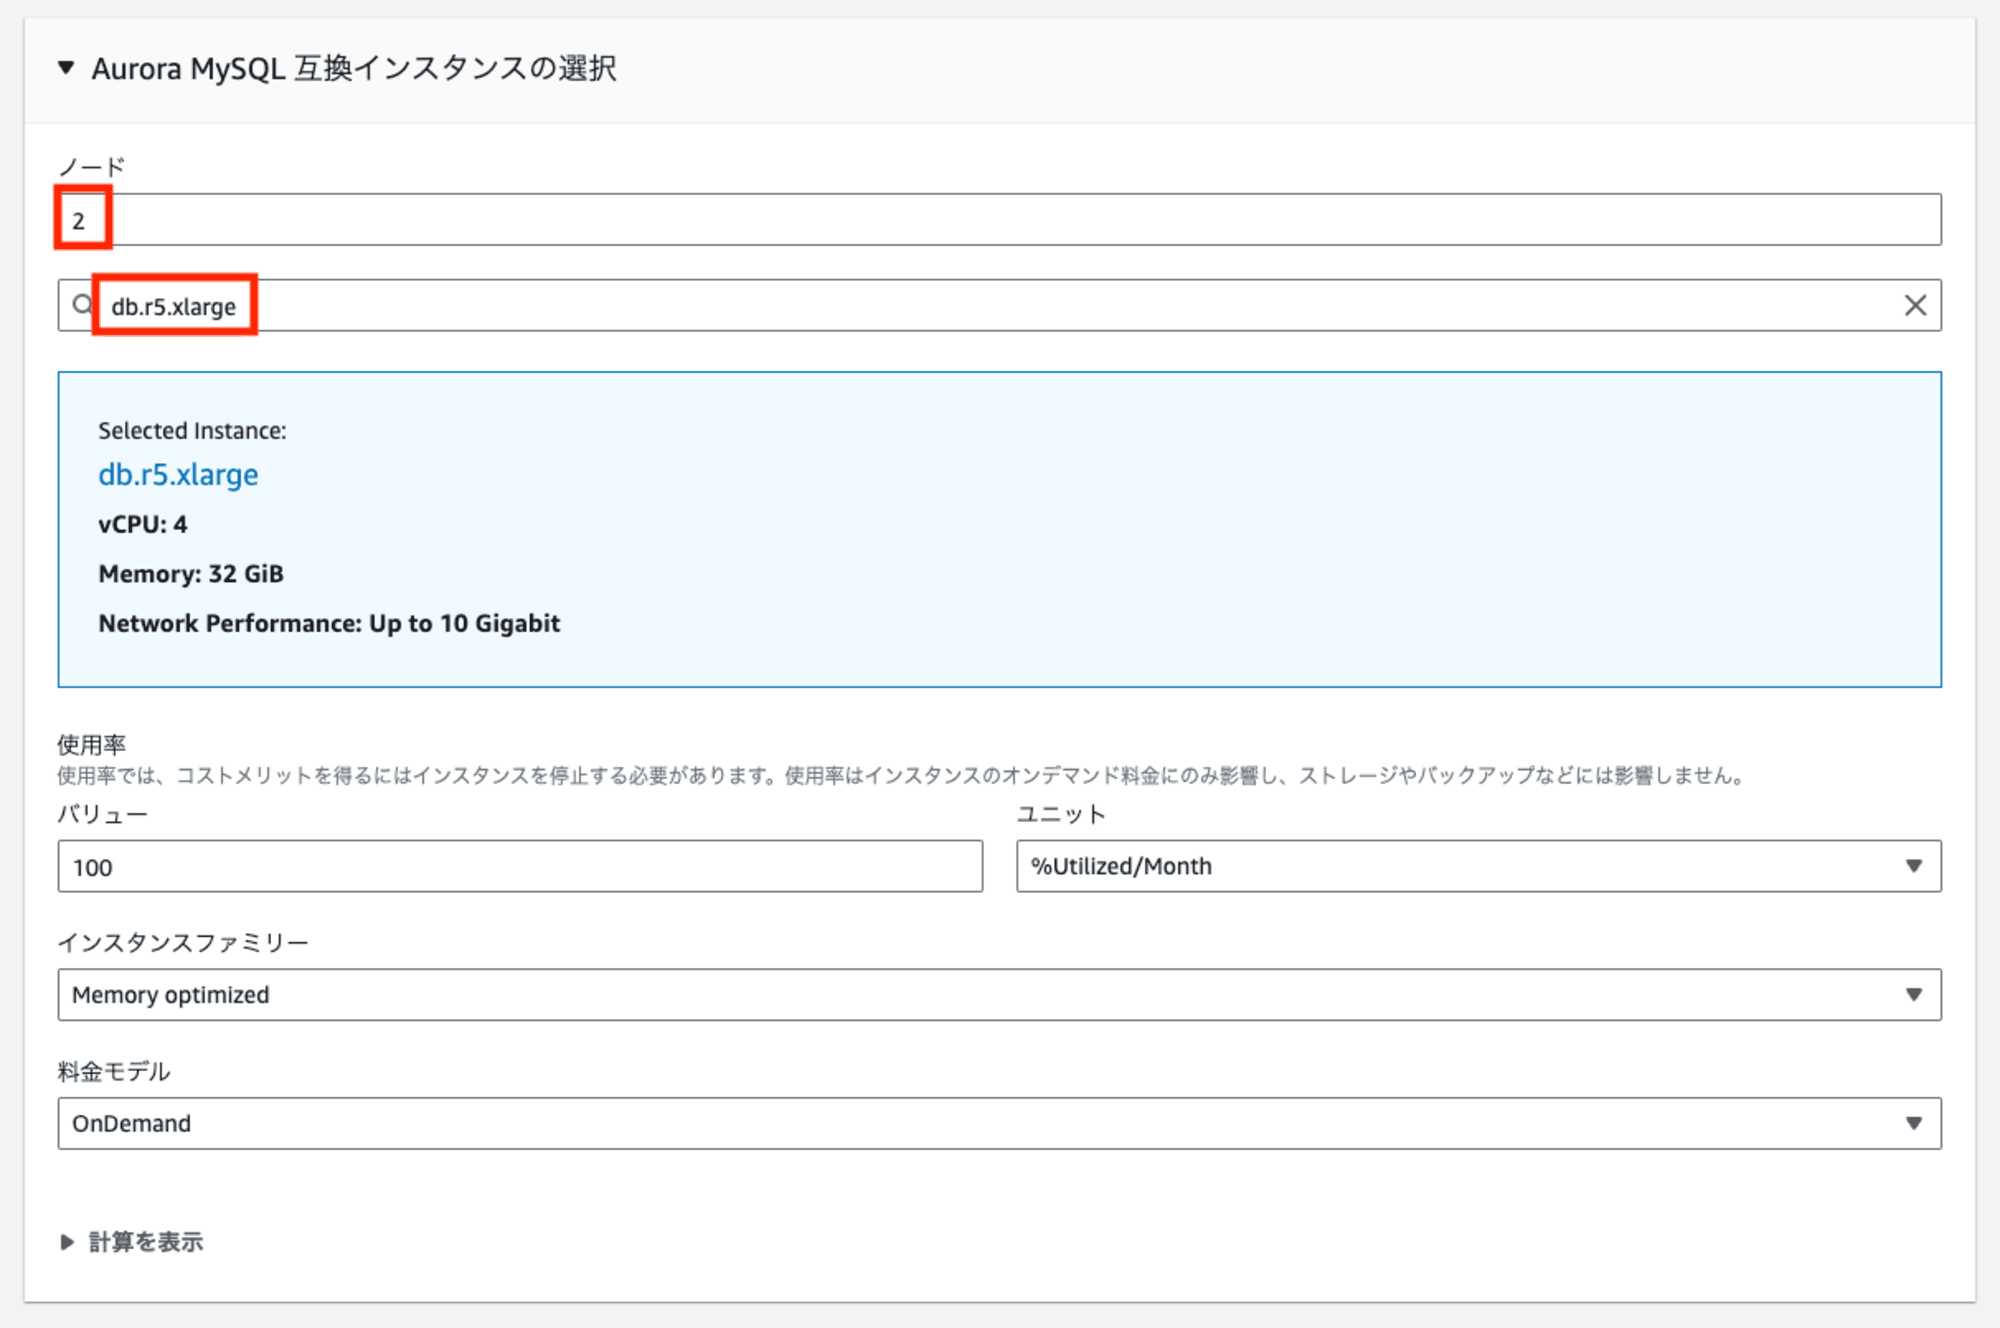
Task: Click the バリュー input field showing 100
Action: pyautogui.click(x=520, y=866)
